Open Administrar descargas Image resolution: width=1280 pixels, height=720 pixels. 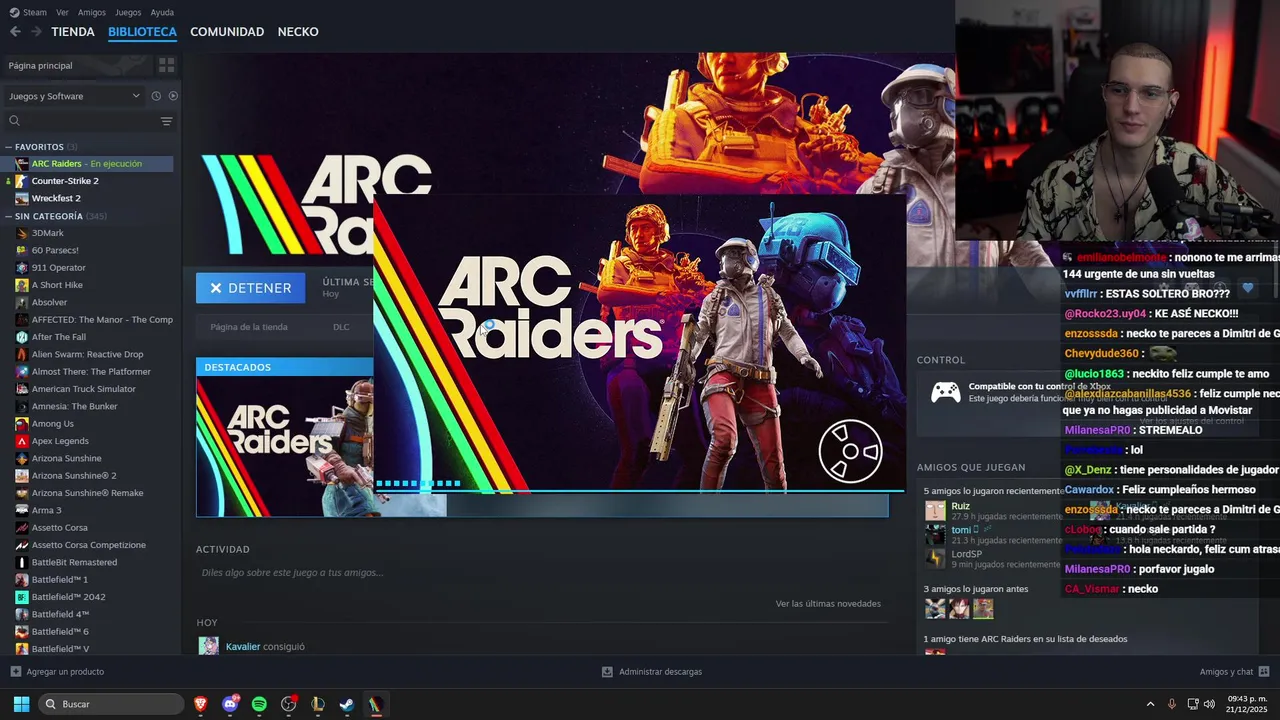point(660,672)
